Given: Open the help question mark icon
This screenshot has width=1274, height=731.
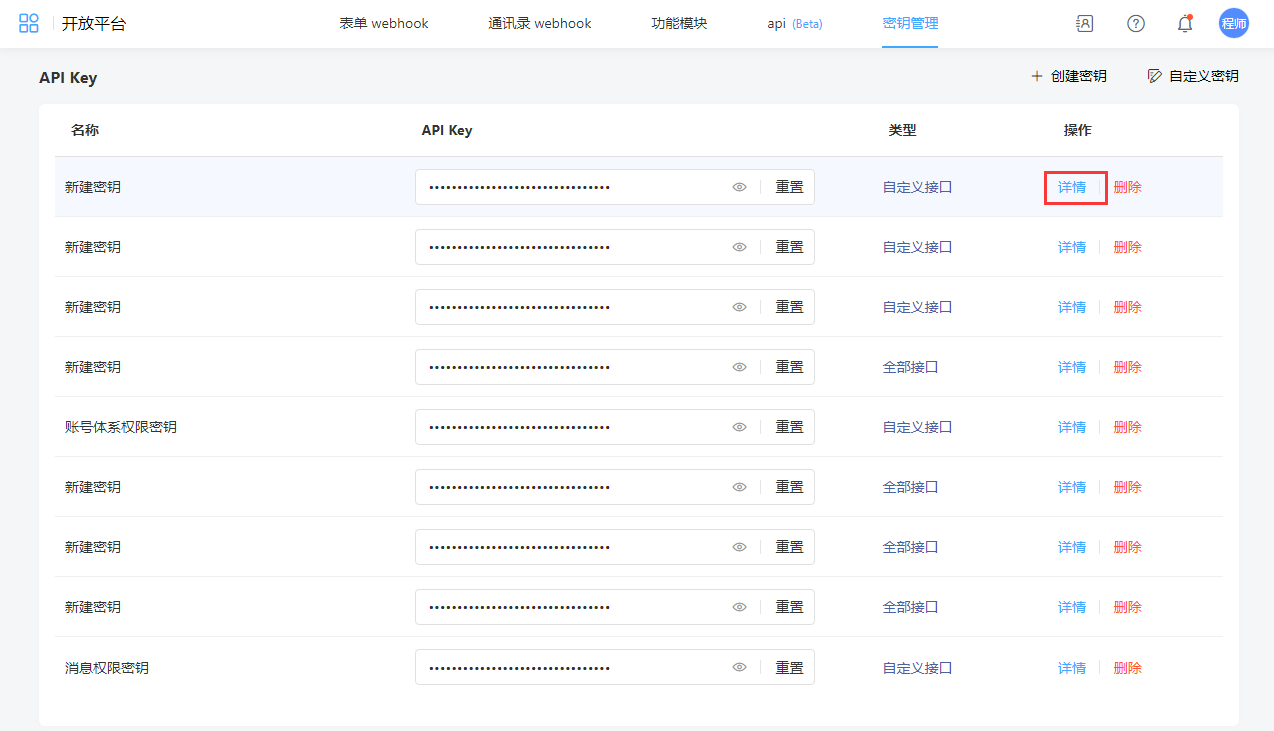Looking at the screenshot, I should click(x=1136, y=24).
